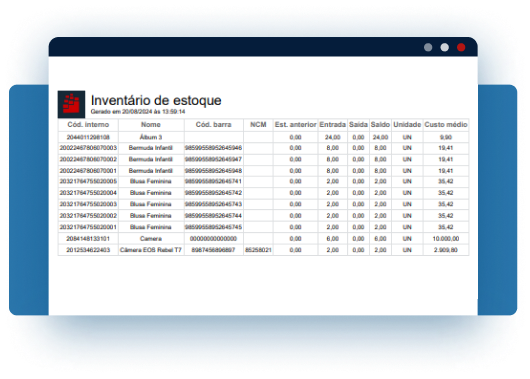Click the 'Inventário de estoque' title
Image resolution: width=530 pixels, height=379 pixels.
tap(156, 100)
